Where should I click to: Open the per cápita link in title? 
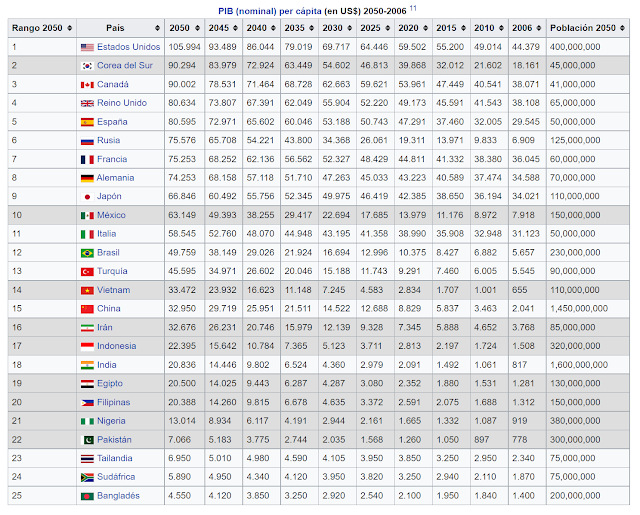click(x=300, y=11)
